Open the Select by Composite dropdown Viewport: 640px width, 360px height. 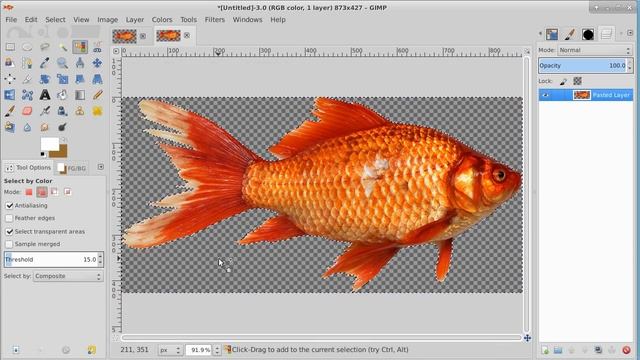coord(68,276)
